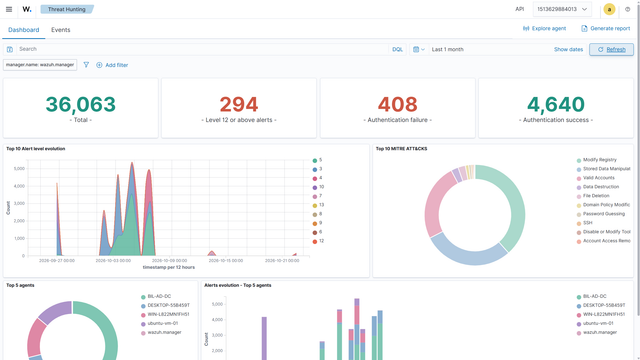This screenshot has height=360, width=640.
Task: Click the Last 1 month time range
Action: pos(448,49)
